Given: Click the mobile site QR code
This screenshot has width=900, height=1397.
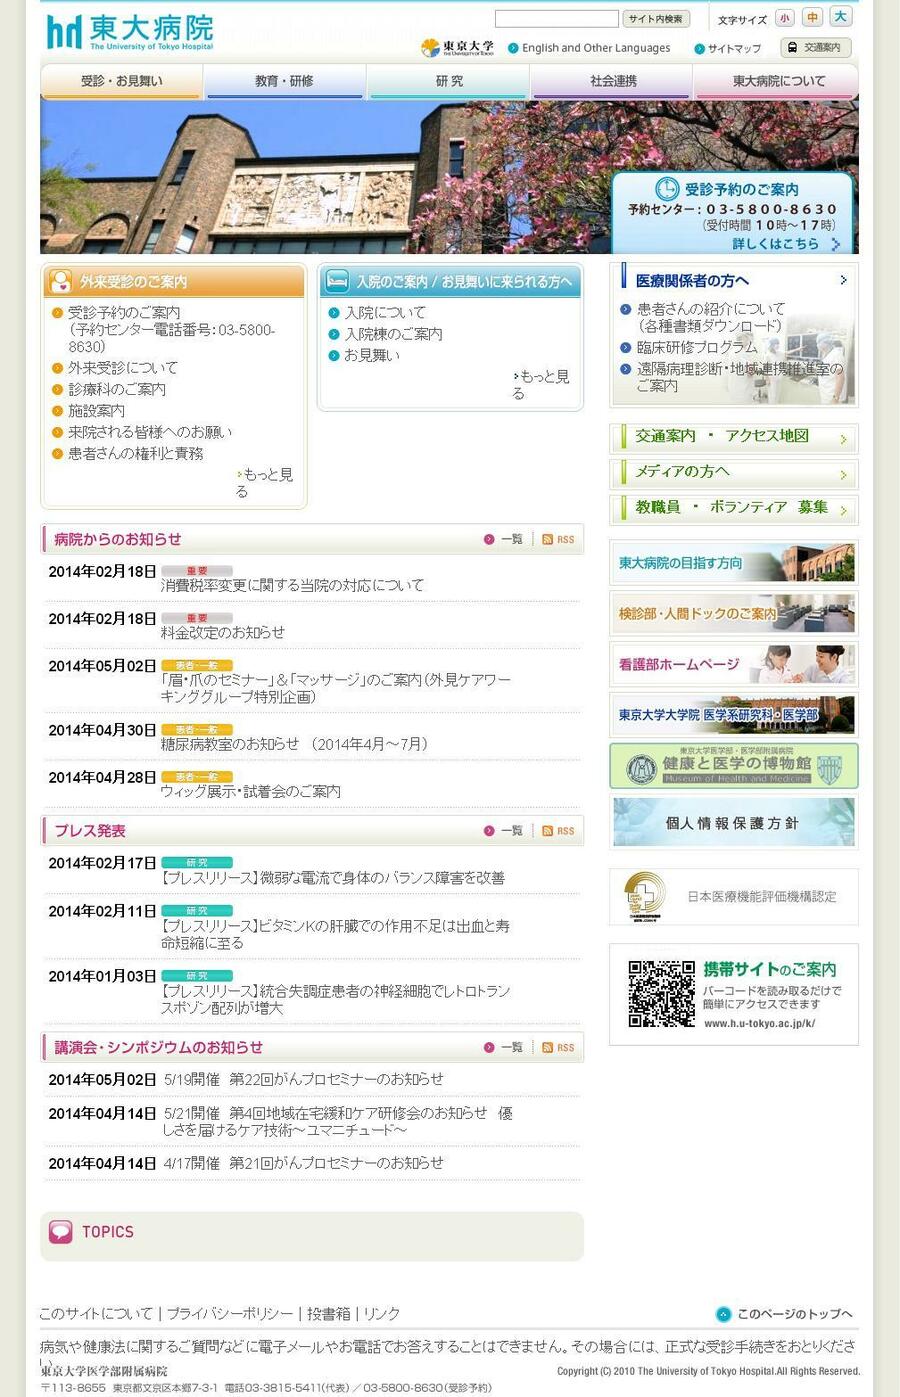Looking at the screenshot, I should pyautogui.click(x=661, y=994).
